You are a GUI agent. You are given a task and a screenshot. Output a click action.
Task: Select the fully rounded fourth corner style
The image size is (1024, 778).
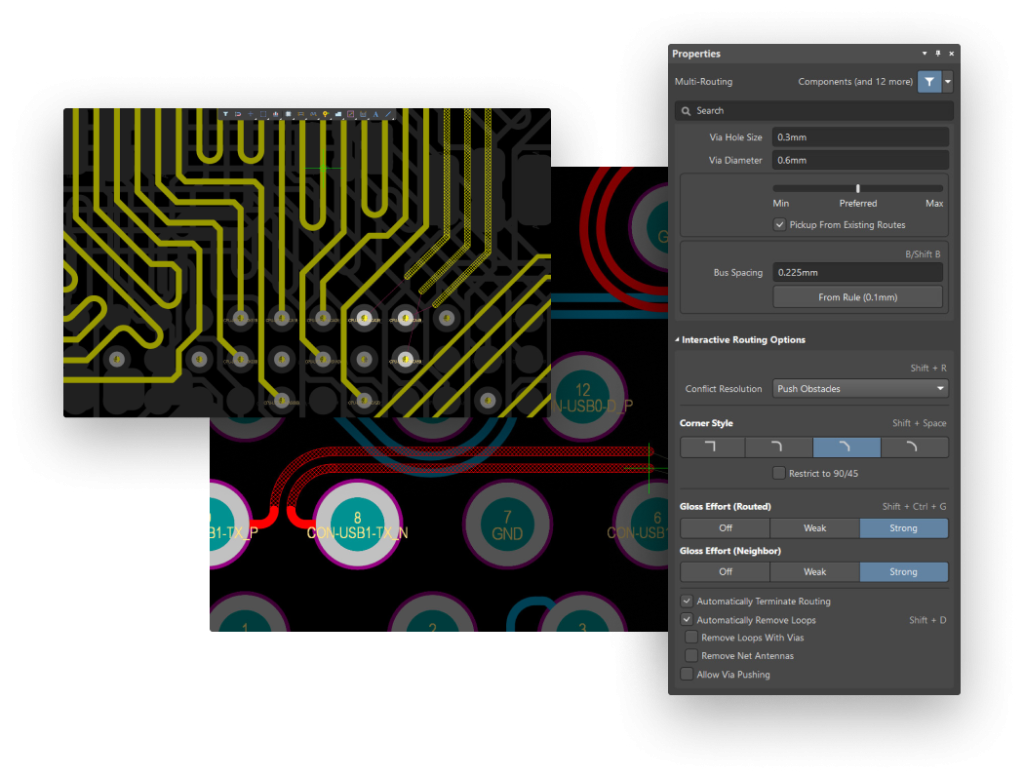click(x=914, y=447)
